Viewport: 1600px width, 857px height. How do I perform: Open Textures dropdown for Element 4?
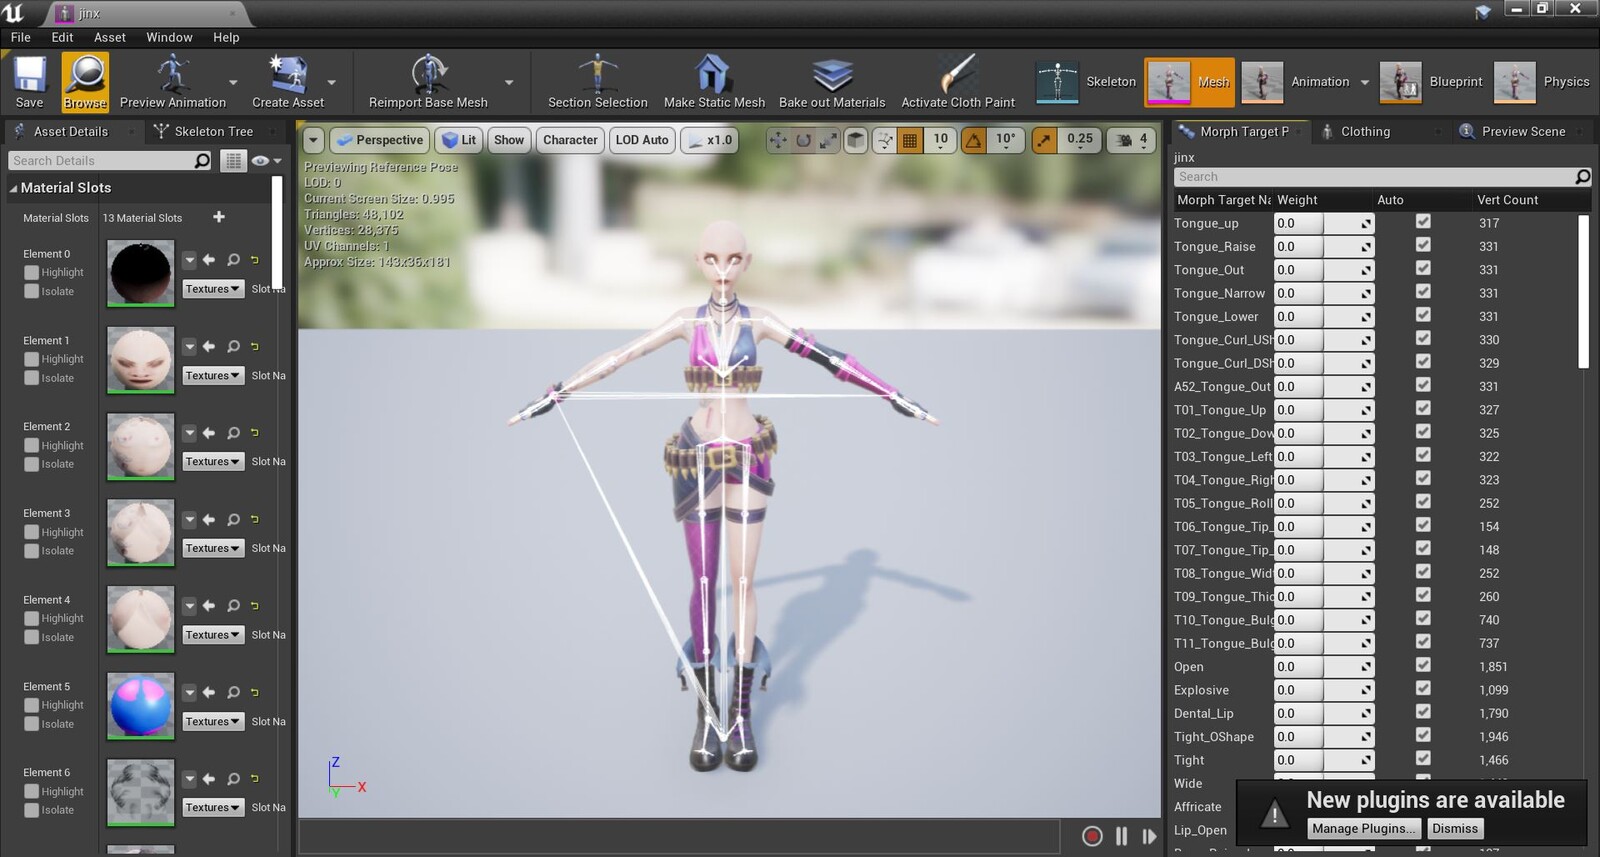coord(213,635)
